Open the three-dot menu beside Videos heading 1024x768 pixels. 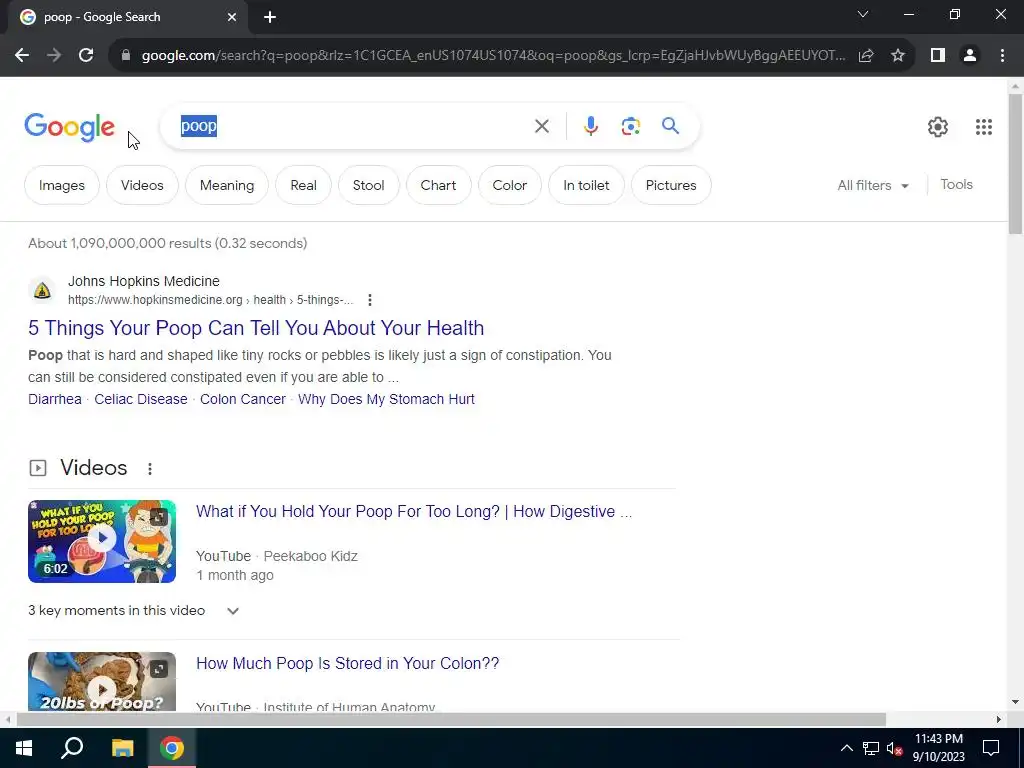coord(150,469)
